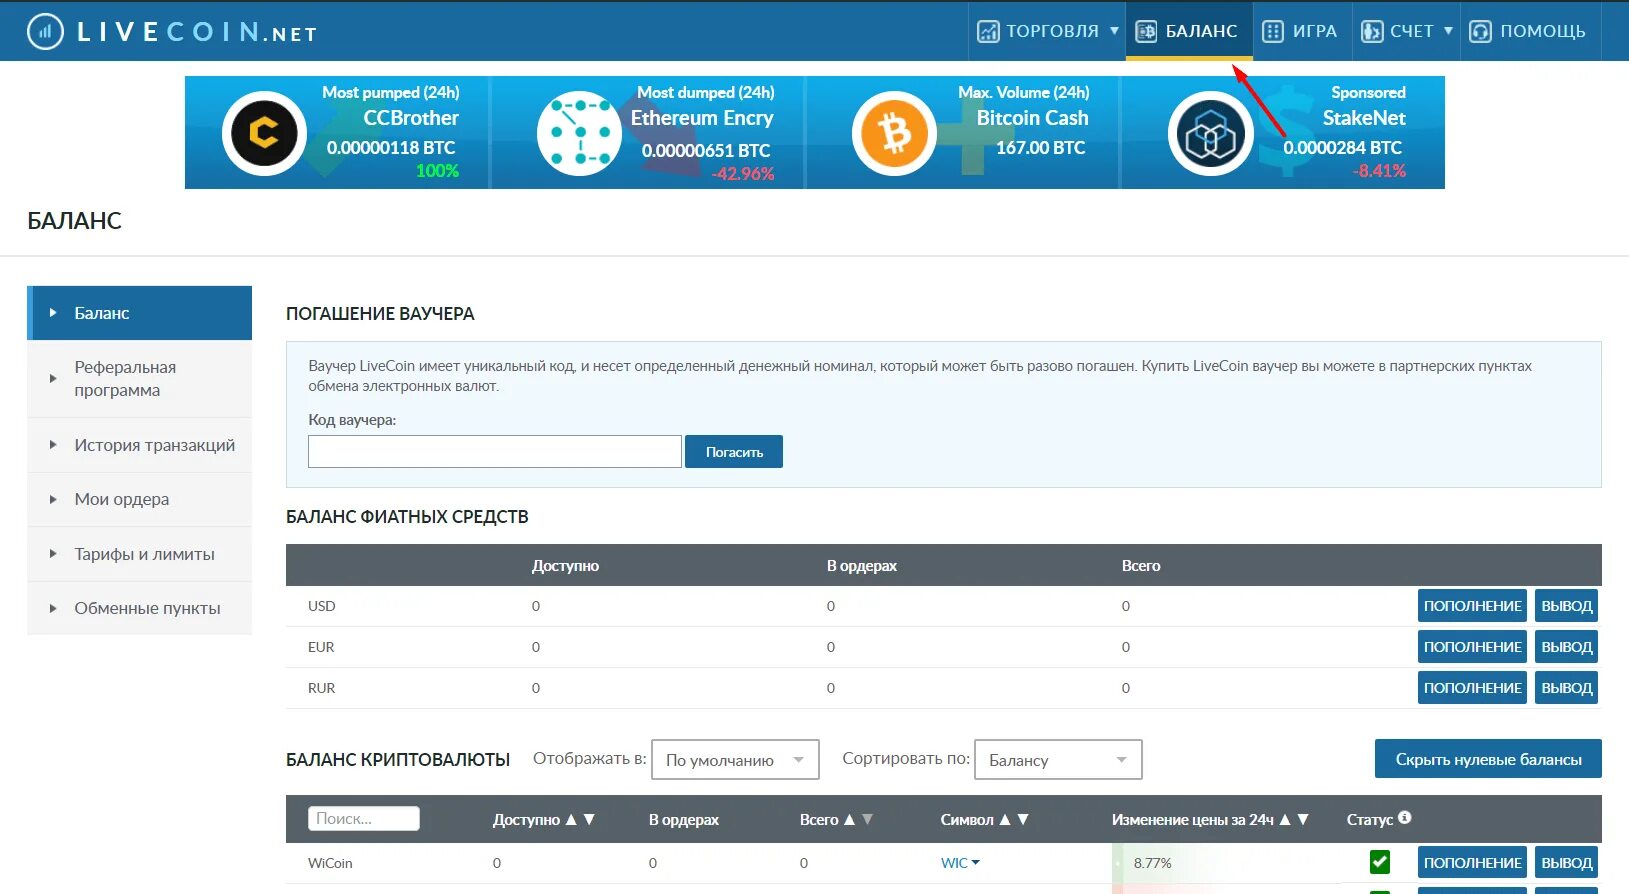Open the БАЛАНС menu tab
The height and width of the screenshot is (894, 1629).
(x=1189, y=31)
